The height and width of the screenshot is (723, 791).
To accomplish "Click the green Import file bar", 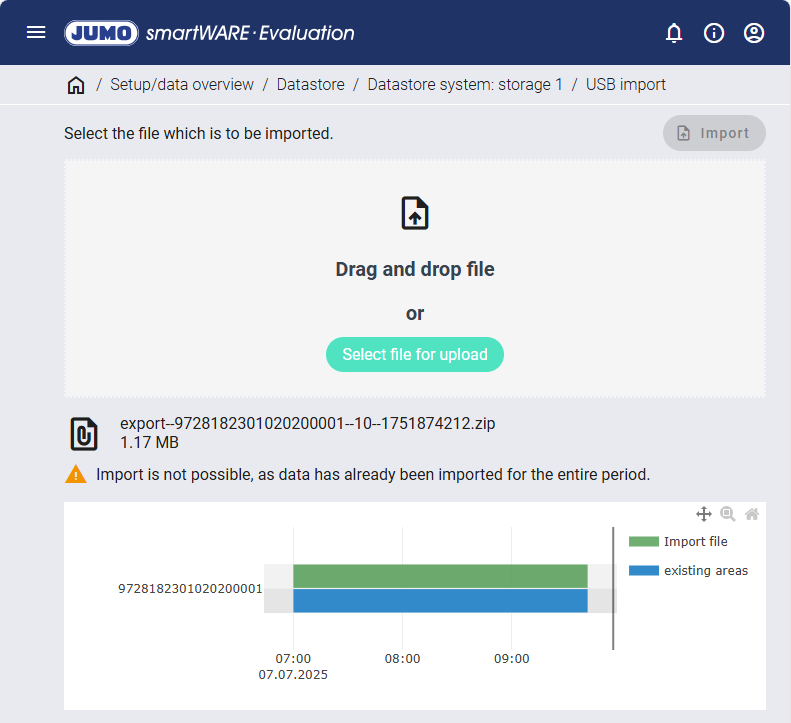I will point(440,576).
